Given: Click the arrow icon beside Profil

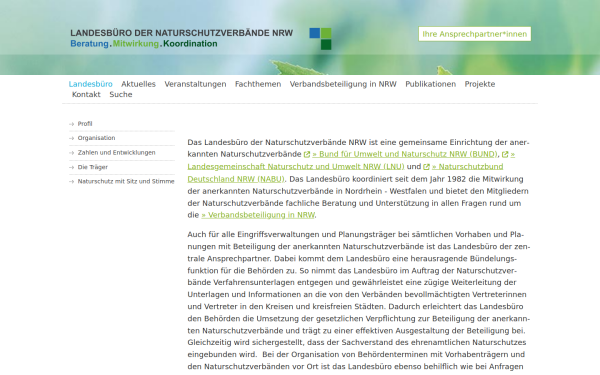Looking at the screenshot, I should (x=72, y=124).
